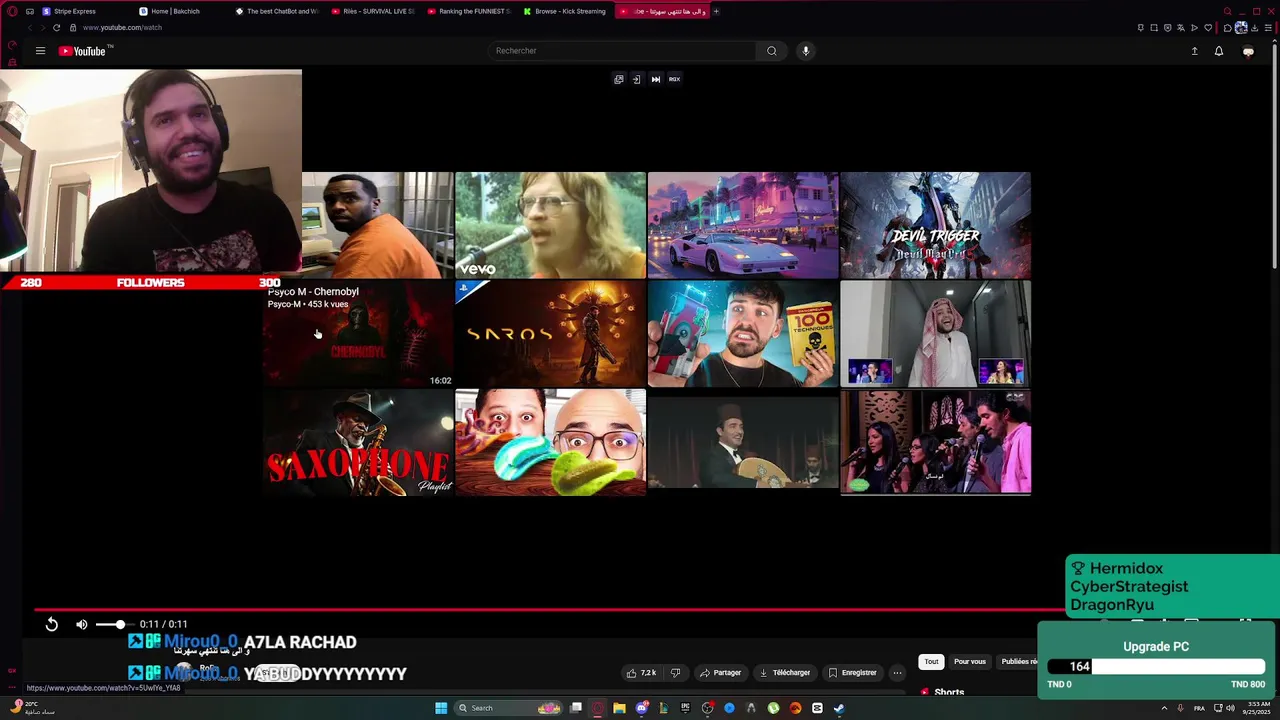This screenshot has width=1280, height=720.
Task: Switch to the best ChatBot browser tab
Action: click(275, 11)
